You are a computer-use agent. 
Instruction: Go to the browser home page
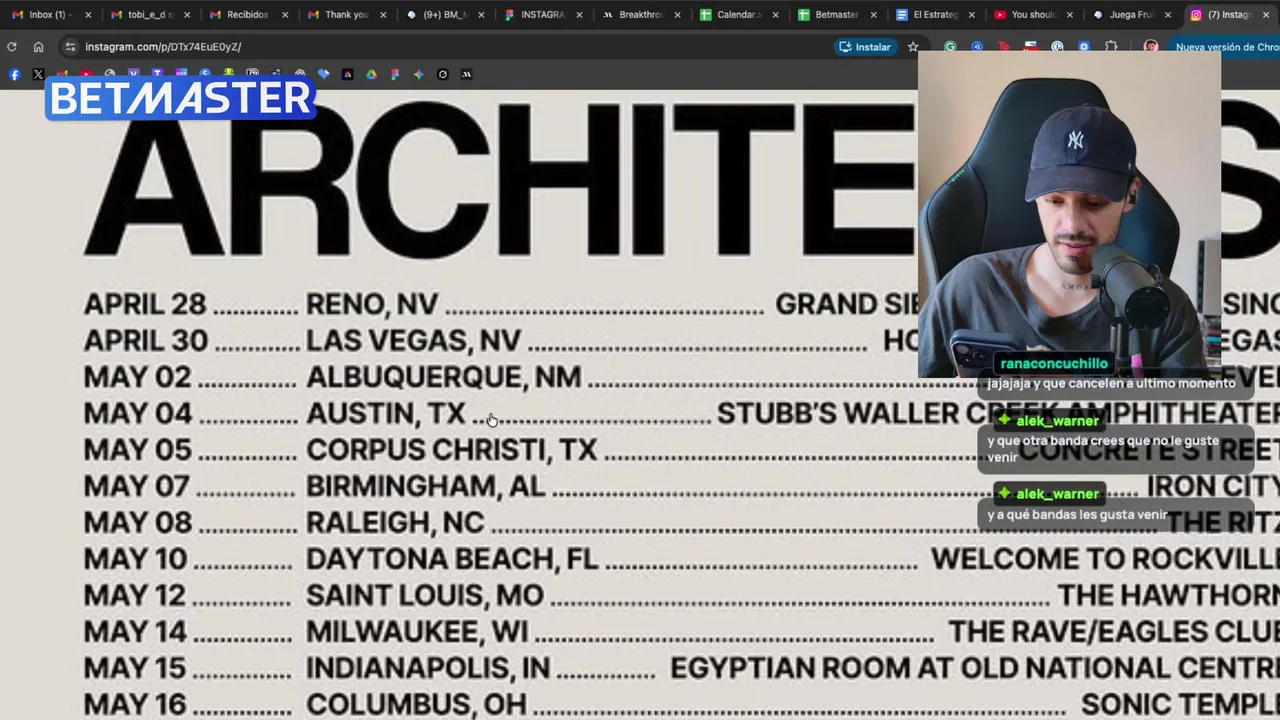(38, 46)
